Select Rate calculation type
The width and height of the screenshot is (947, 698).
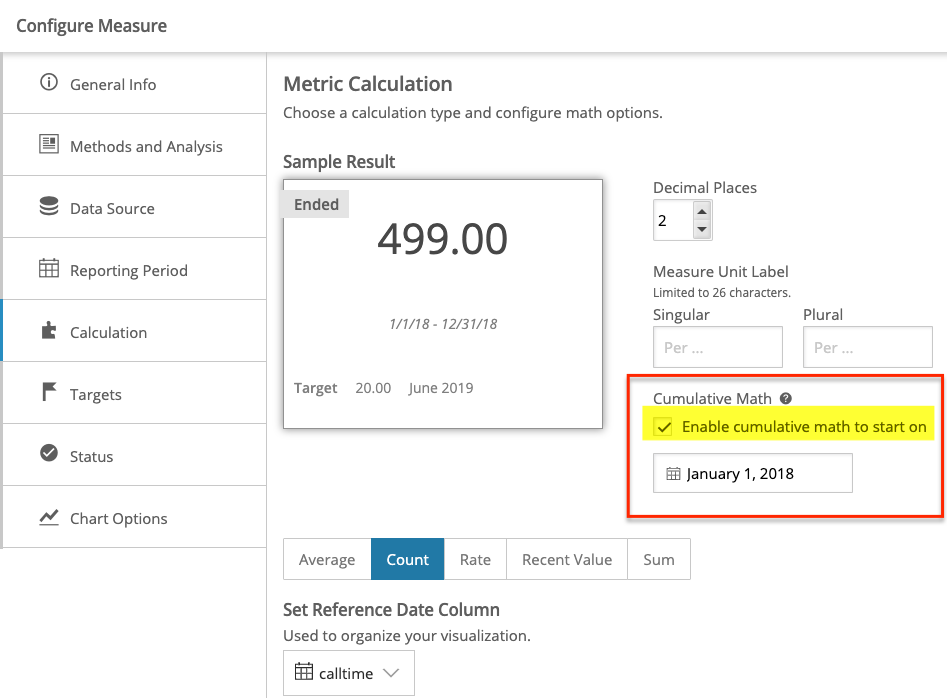pos(475,559)
